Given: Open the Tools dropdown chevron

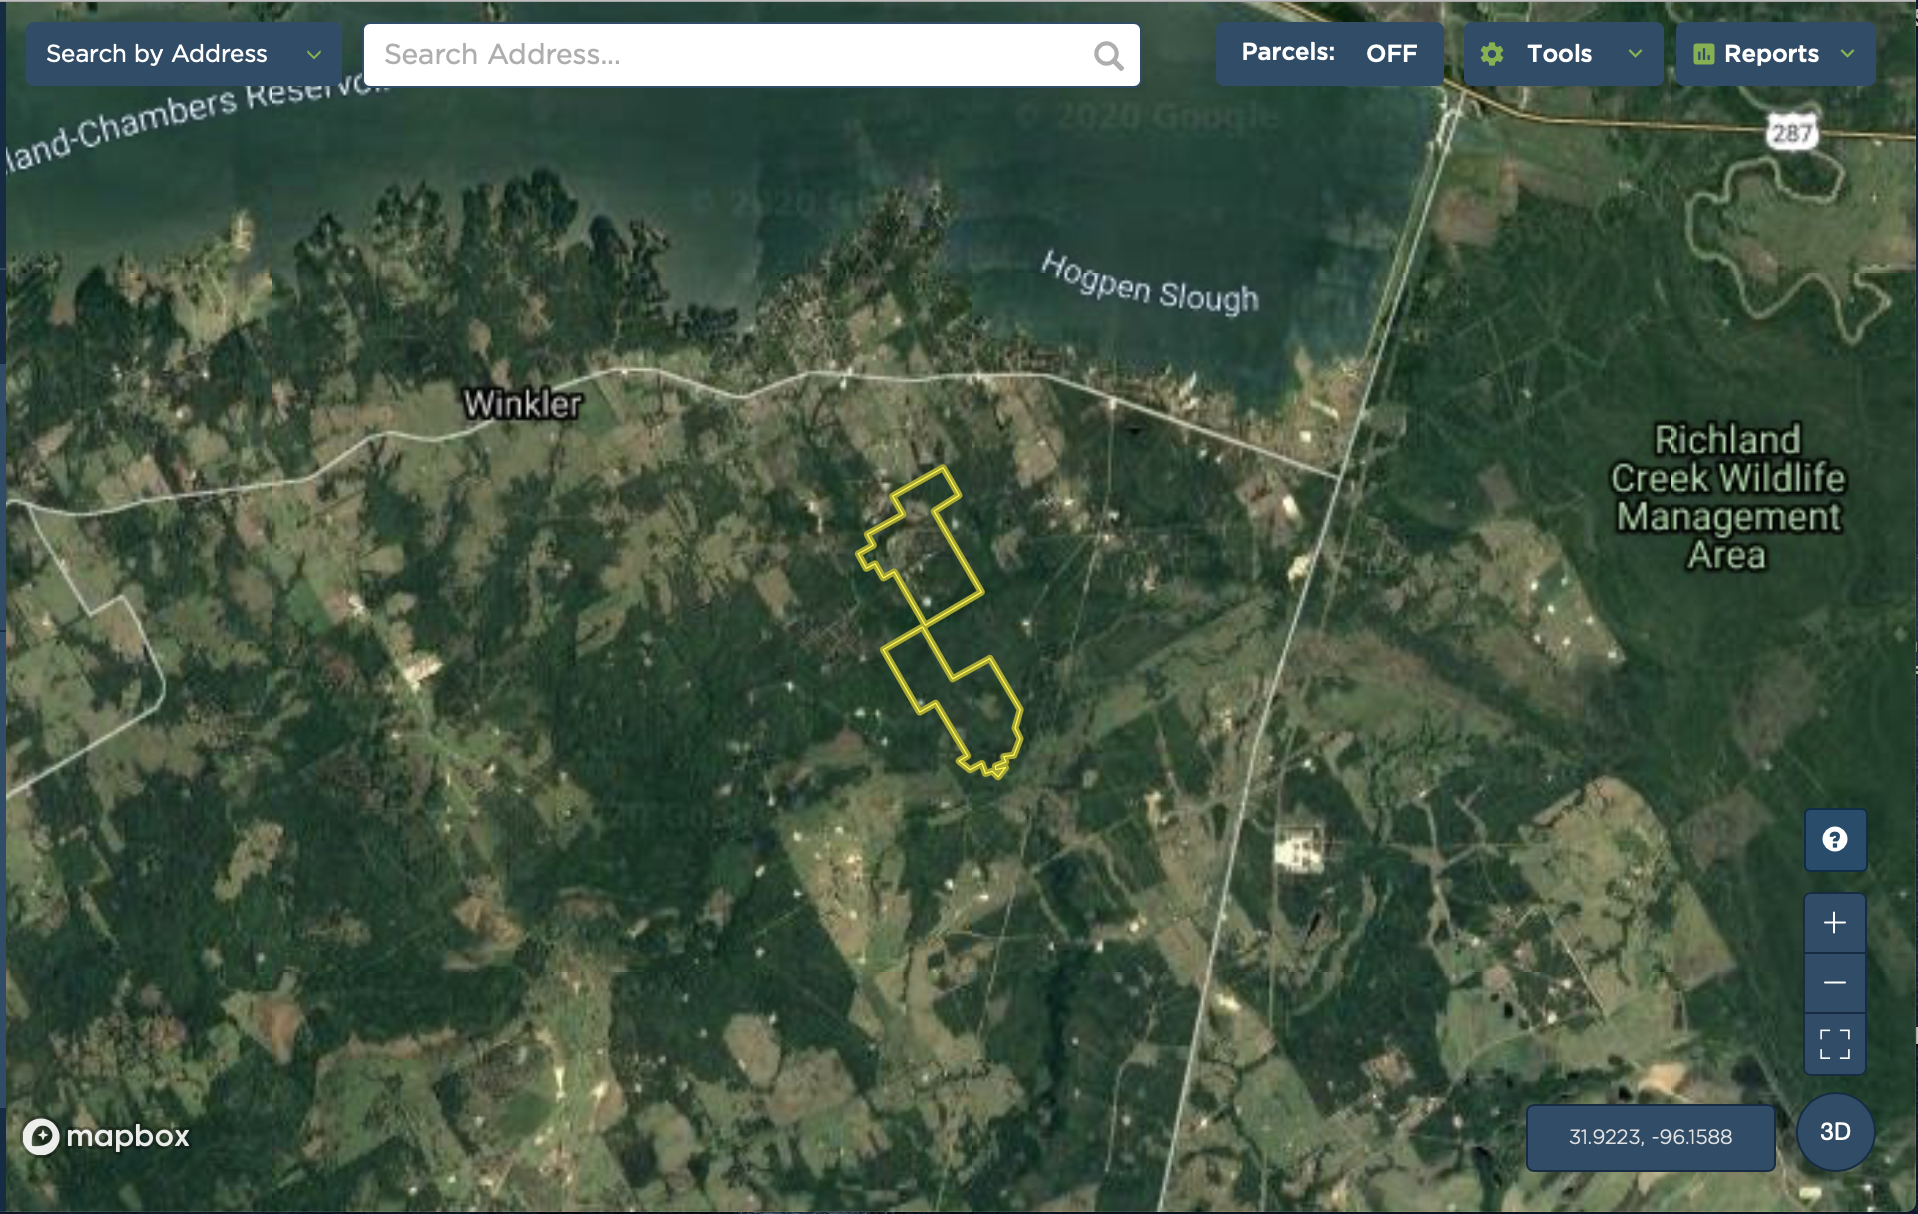Looking at the screenshot, I should [1635, 54].
